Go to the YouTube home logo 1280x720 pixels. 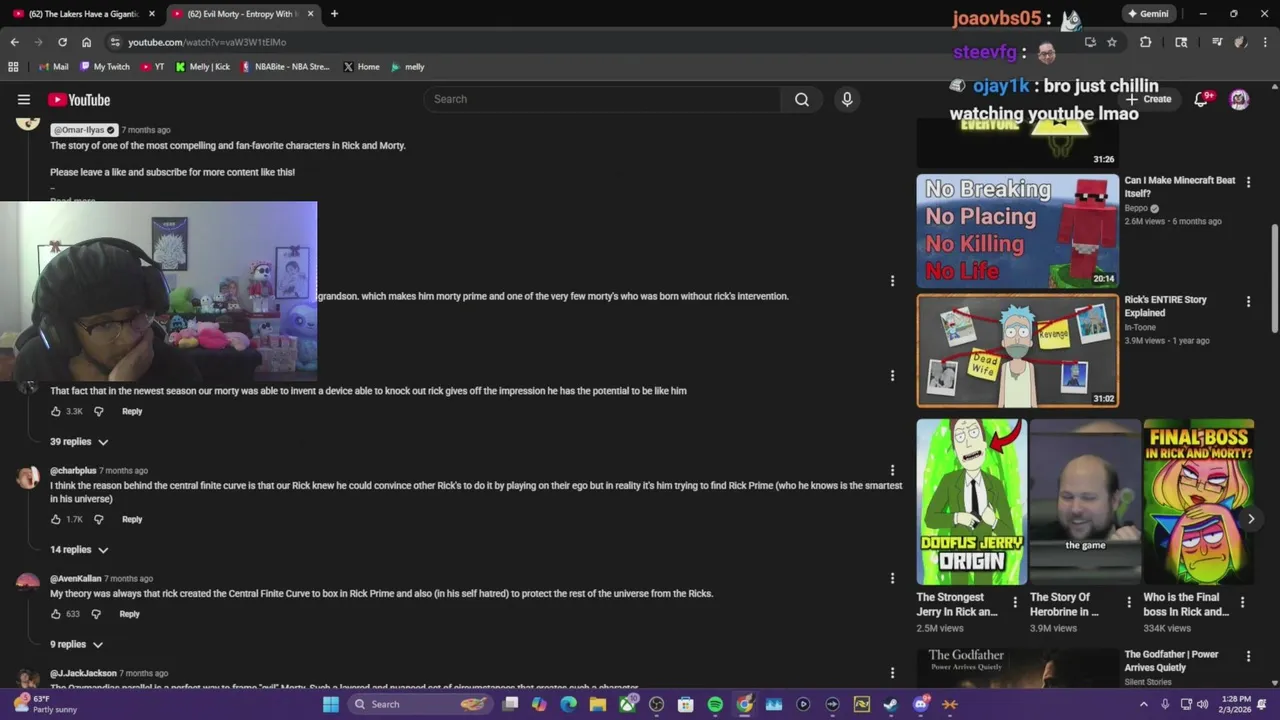tap(79, 100)
